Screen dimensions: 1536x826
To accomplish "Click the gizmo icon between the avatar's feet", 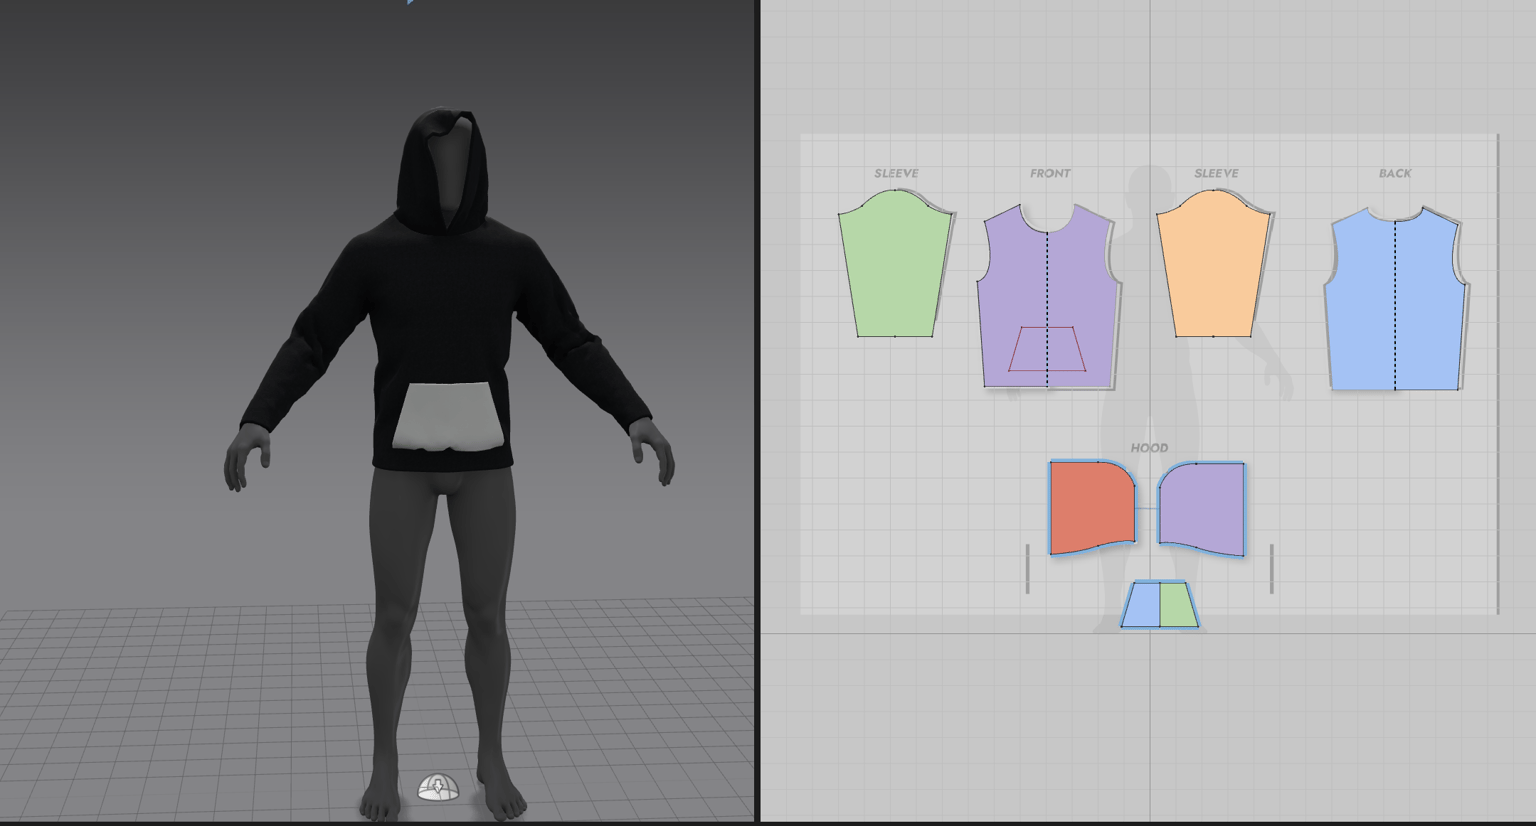I will tap(438, 787).
